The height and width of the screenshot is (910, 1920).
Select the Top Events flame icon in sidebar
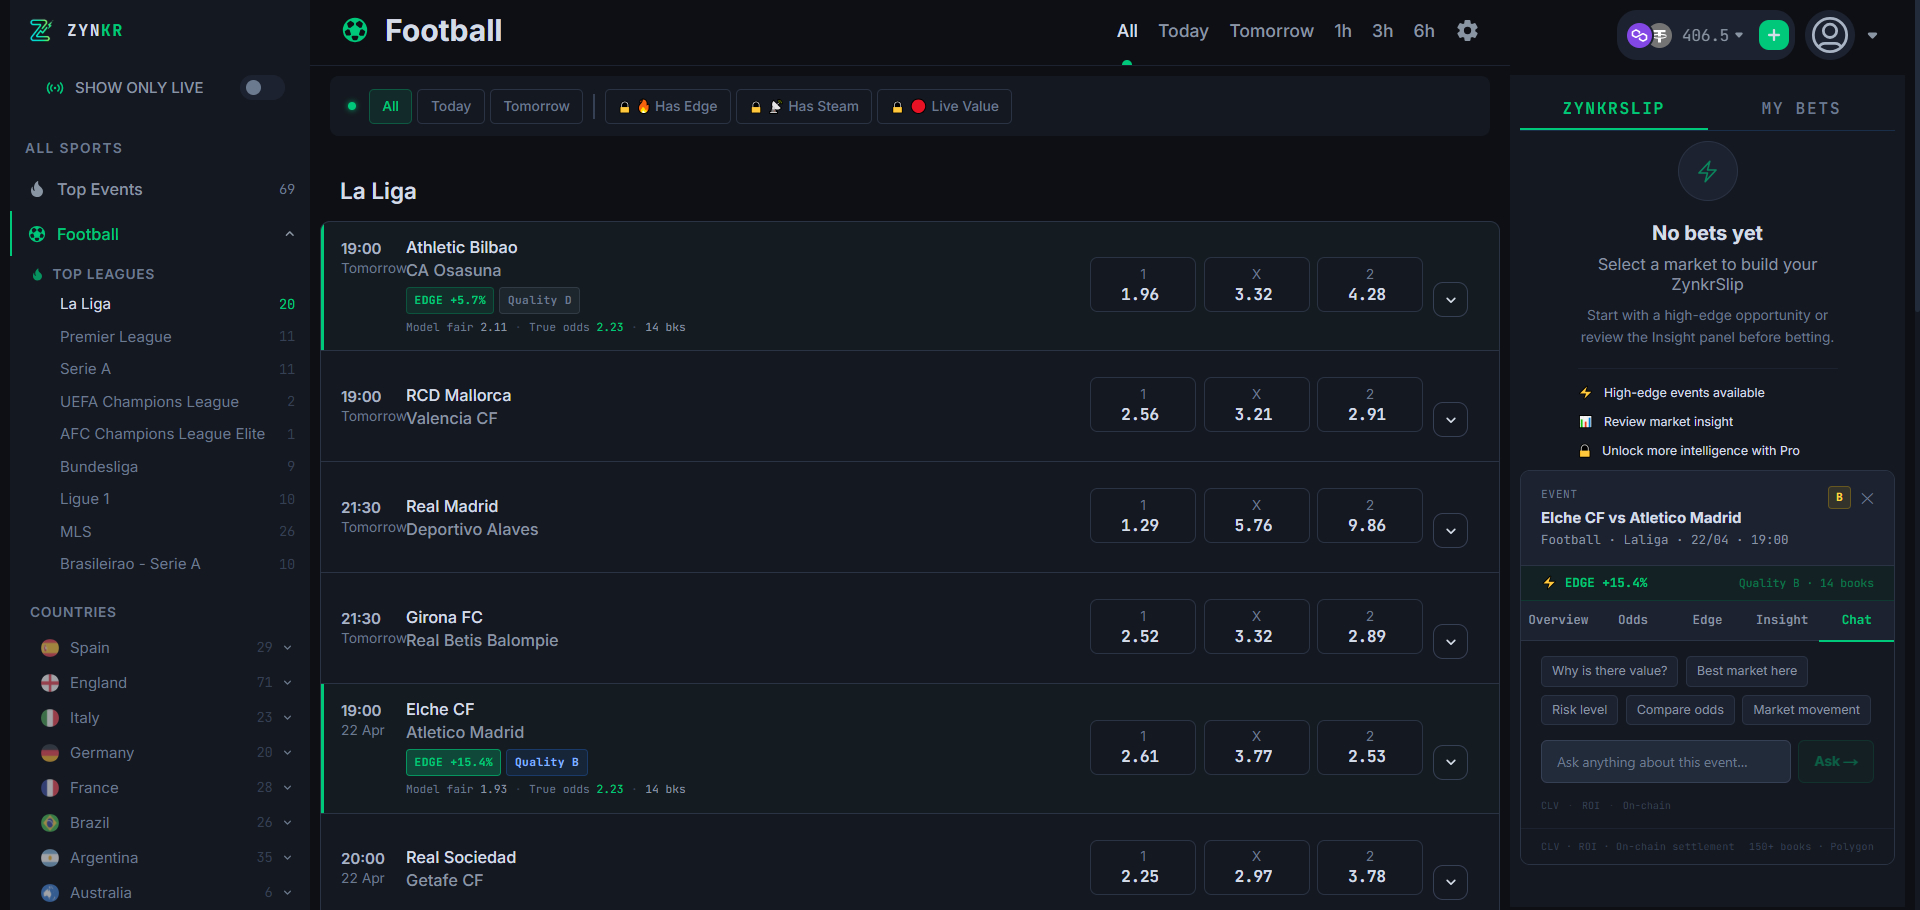(x=36, y=189)
